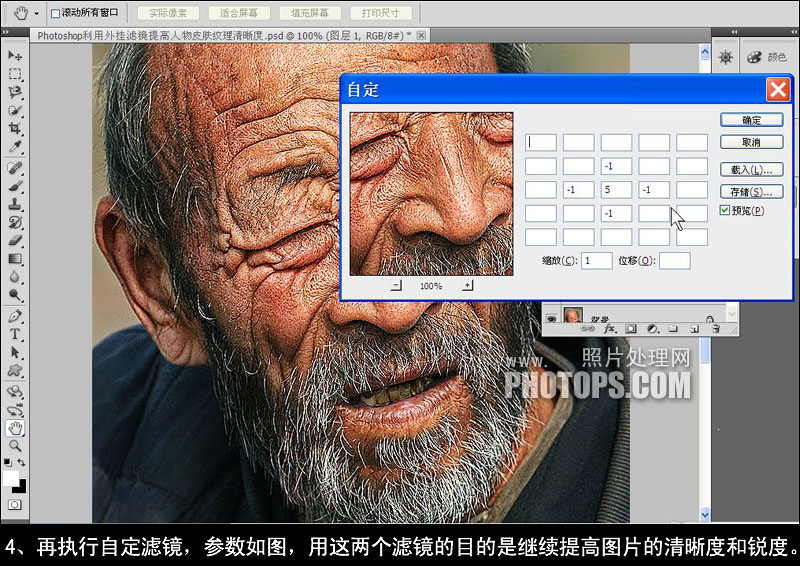Image resolution: width=800 pixels, height=566 pixels.
Task: Click the 缩放(C) scale input field
Action: (596, 261)
